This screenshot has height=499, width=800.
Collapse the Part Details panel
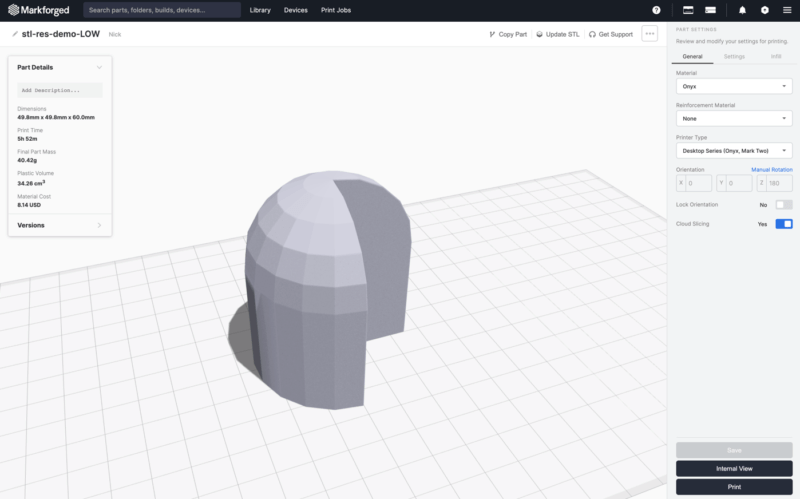click(x=99, y=67)
